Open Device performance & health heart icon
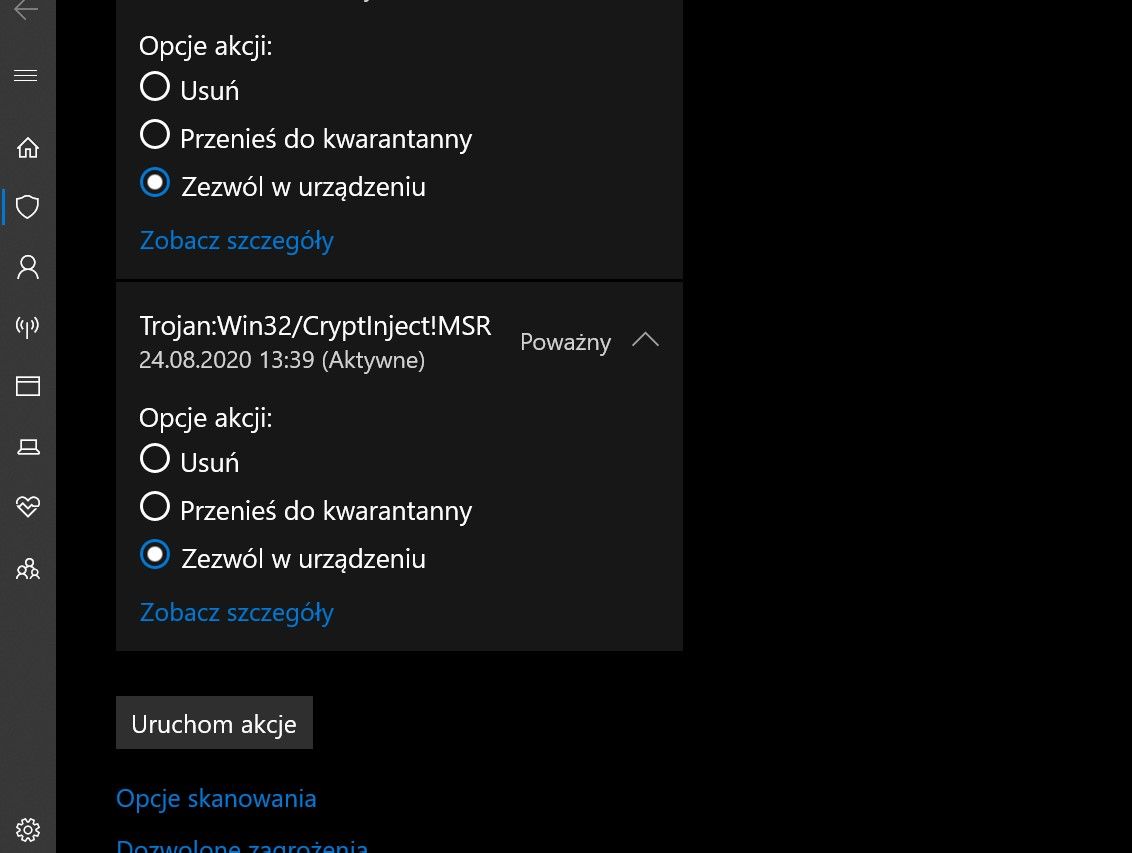Image resolution: width=1132 pixels, height=853 pixels. coord(28,507)
